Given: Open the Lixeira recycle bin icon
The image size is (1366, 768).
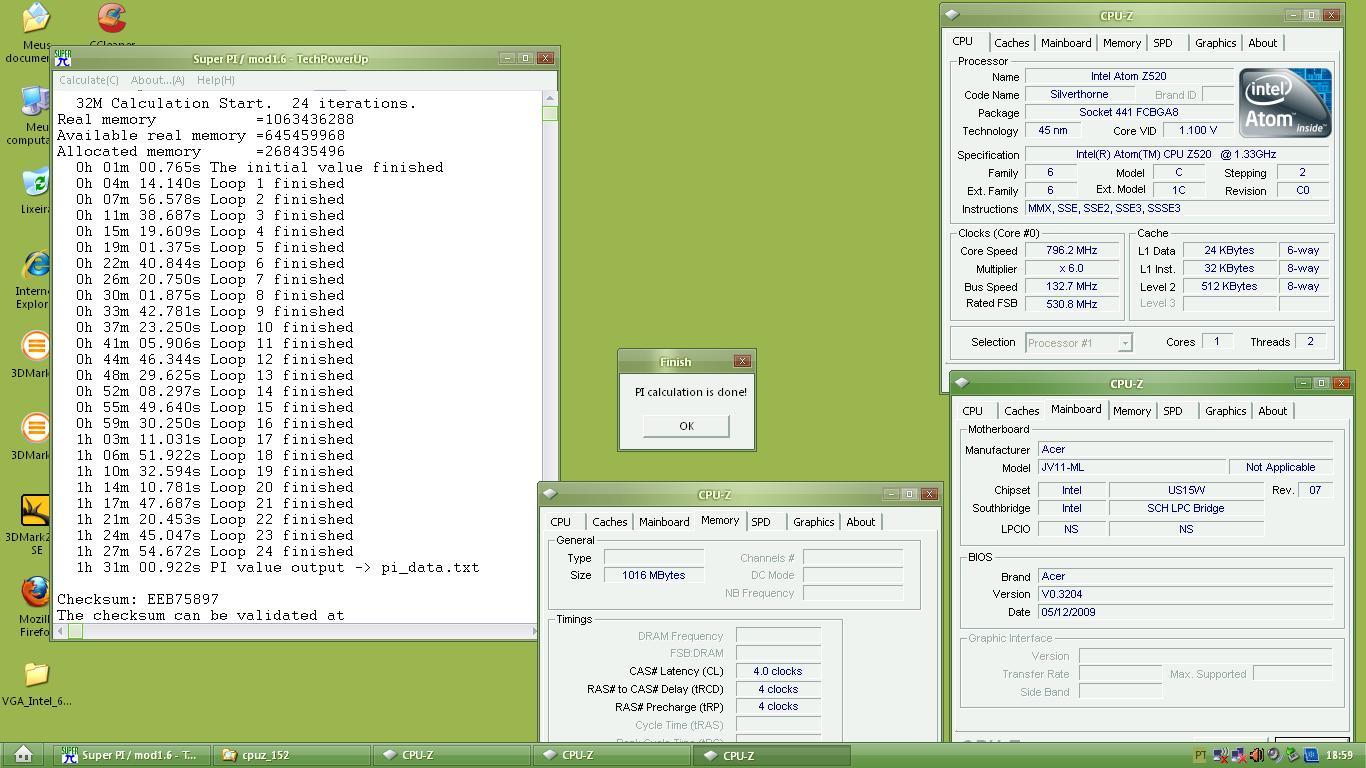Looking at the screenshot, I should click(x=35, y=182).
